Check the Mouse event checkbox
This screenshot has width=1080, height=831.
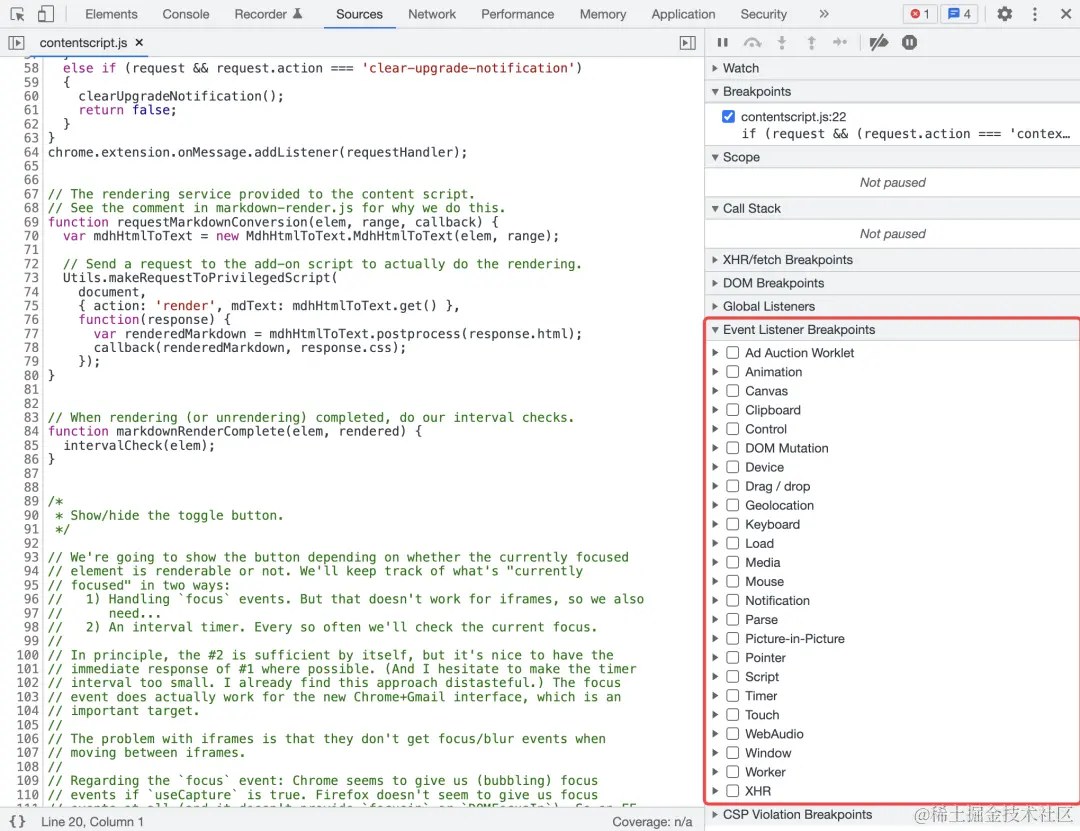tap(733, 582)
